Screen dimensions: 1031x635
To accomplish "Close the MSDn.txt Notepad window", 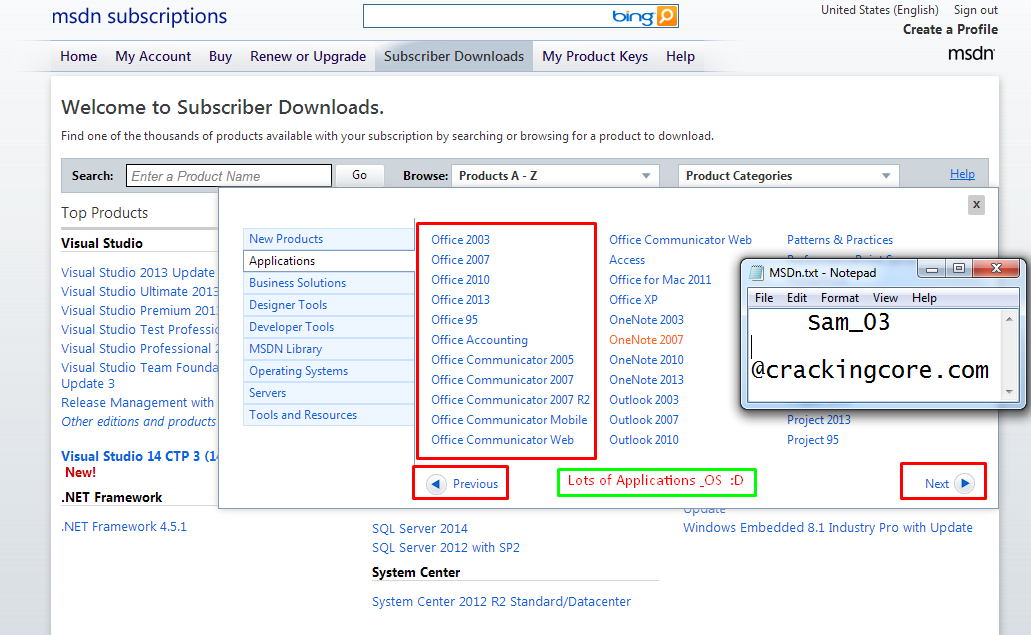I will [996, 268].
